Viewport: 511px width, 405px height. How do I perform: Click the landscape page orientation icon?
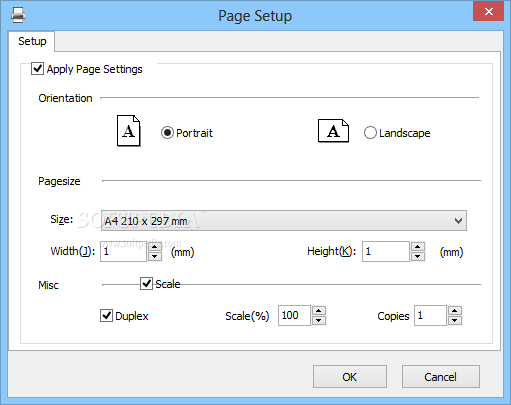[333, 131]
